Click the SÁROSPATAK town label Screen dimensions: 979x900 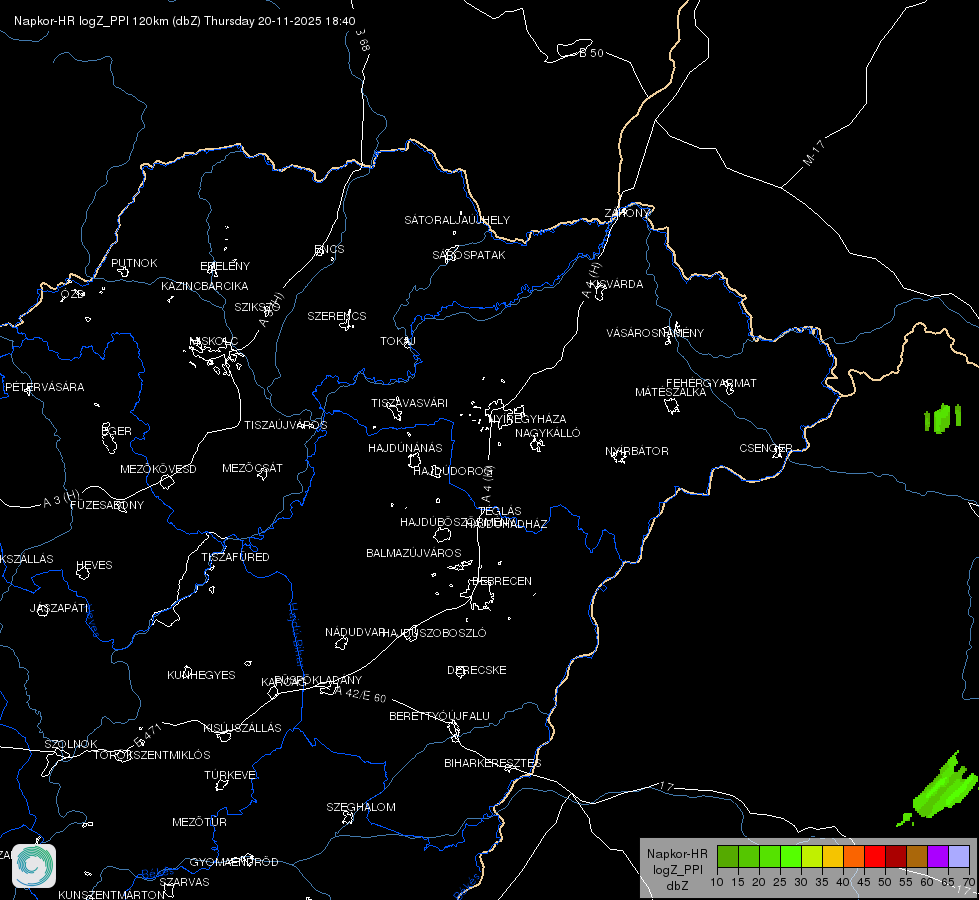coord(469,255)
